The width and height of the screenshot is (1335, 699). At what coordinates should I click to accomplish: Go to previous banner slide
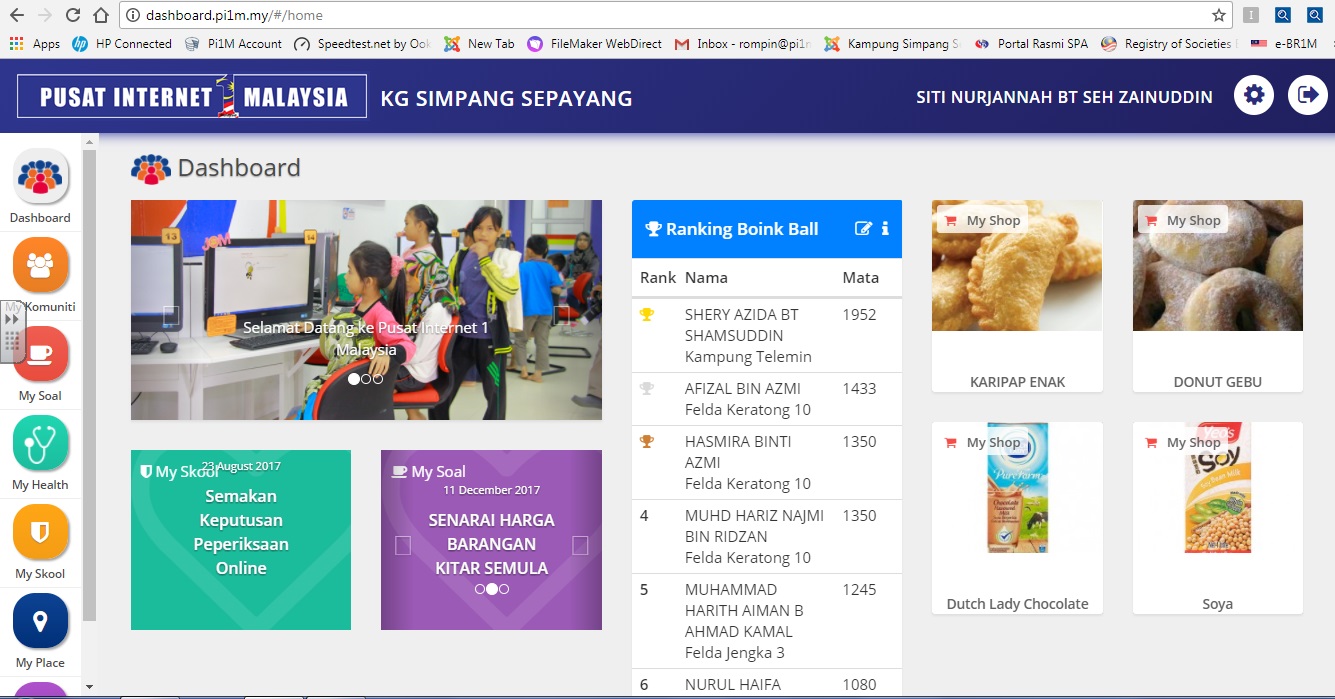[171, 316]
